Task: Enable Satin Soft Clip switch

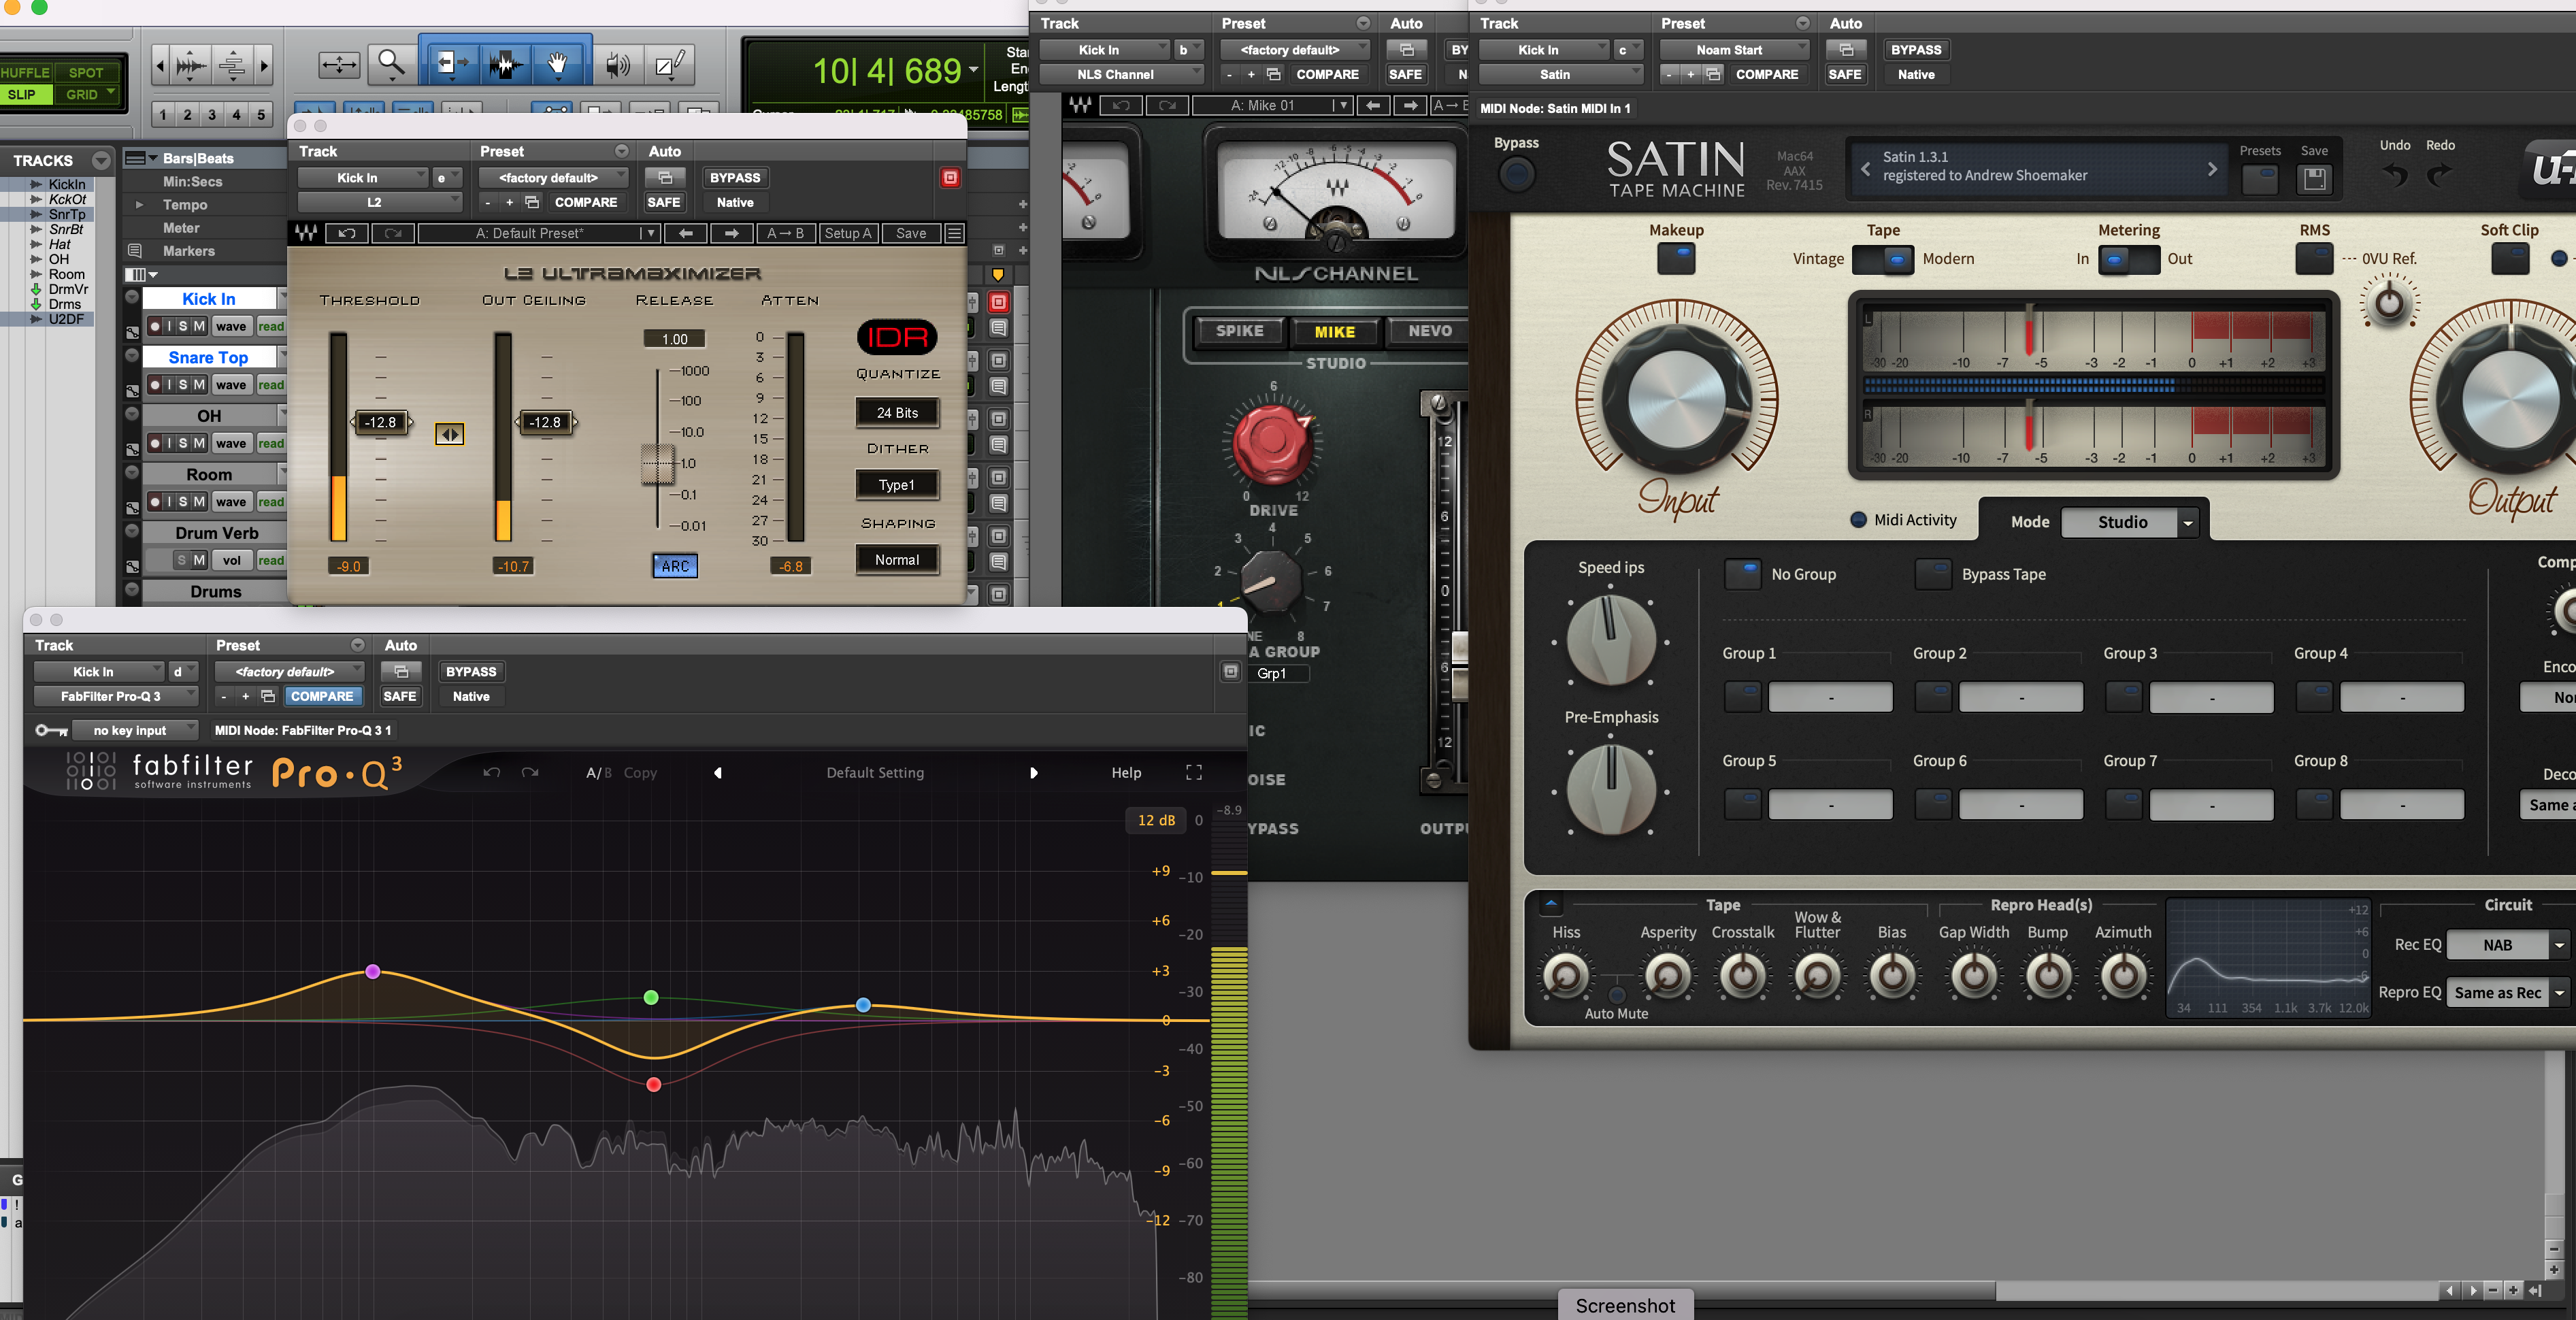Action: point(2509,259)
